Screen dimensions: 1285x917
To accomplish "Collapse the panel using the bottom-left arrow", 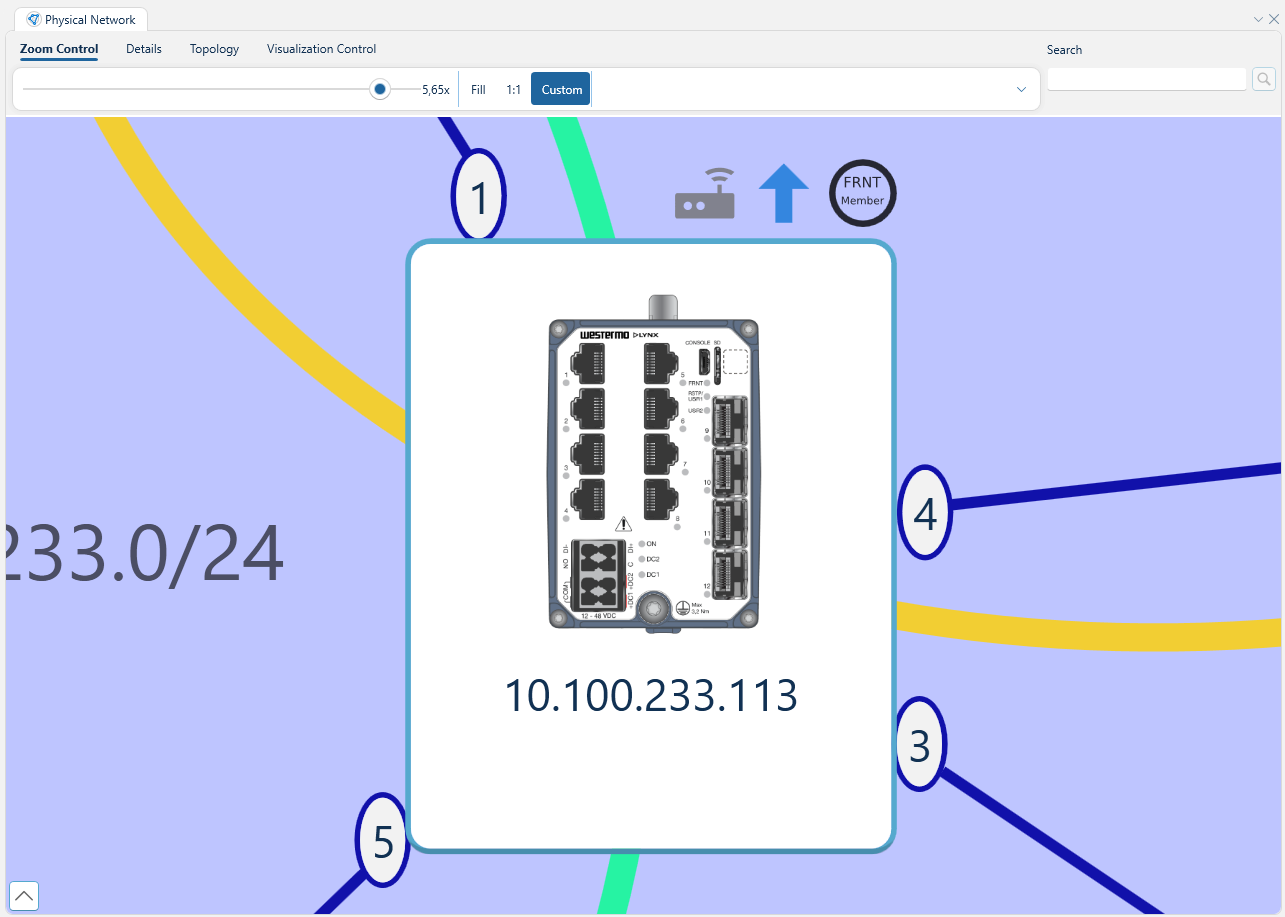I will [23, 895].
